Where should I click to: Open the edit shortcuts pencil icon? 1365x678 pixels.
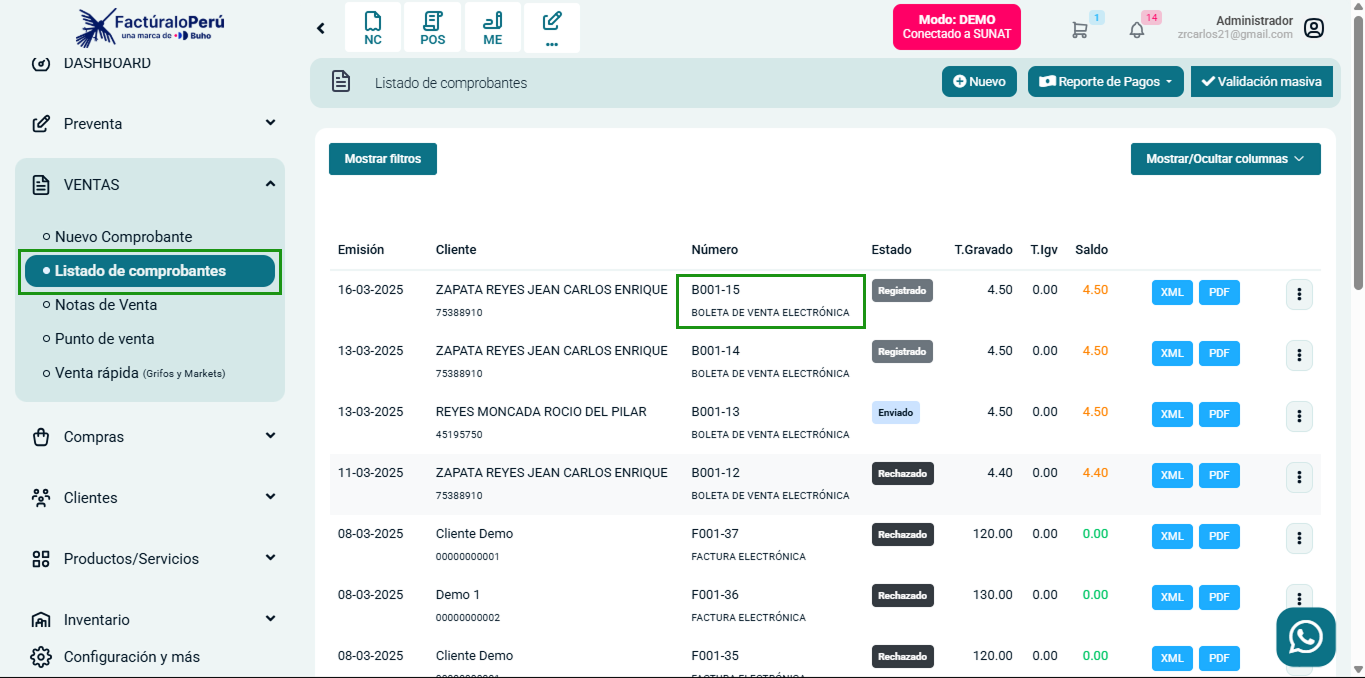pyautogui.click(x=551, y=28)
